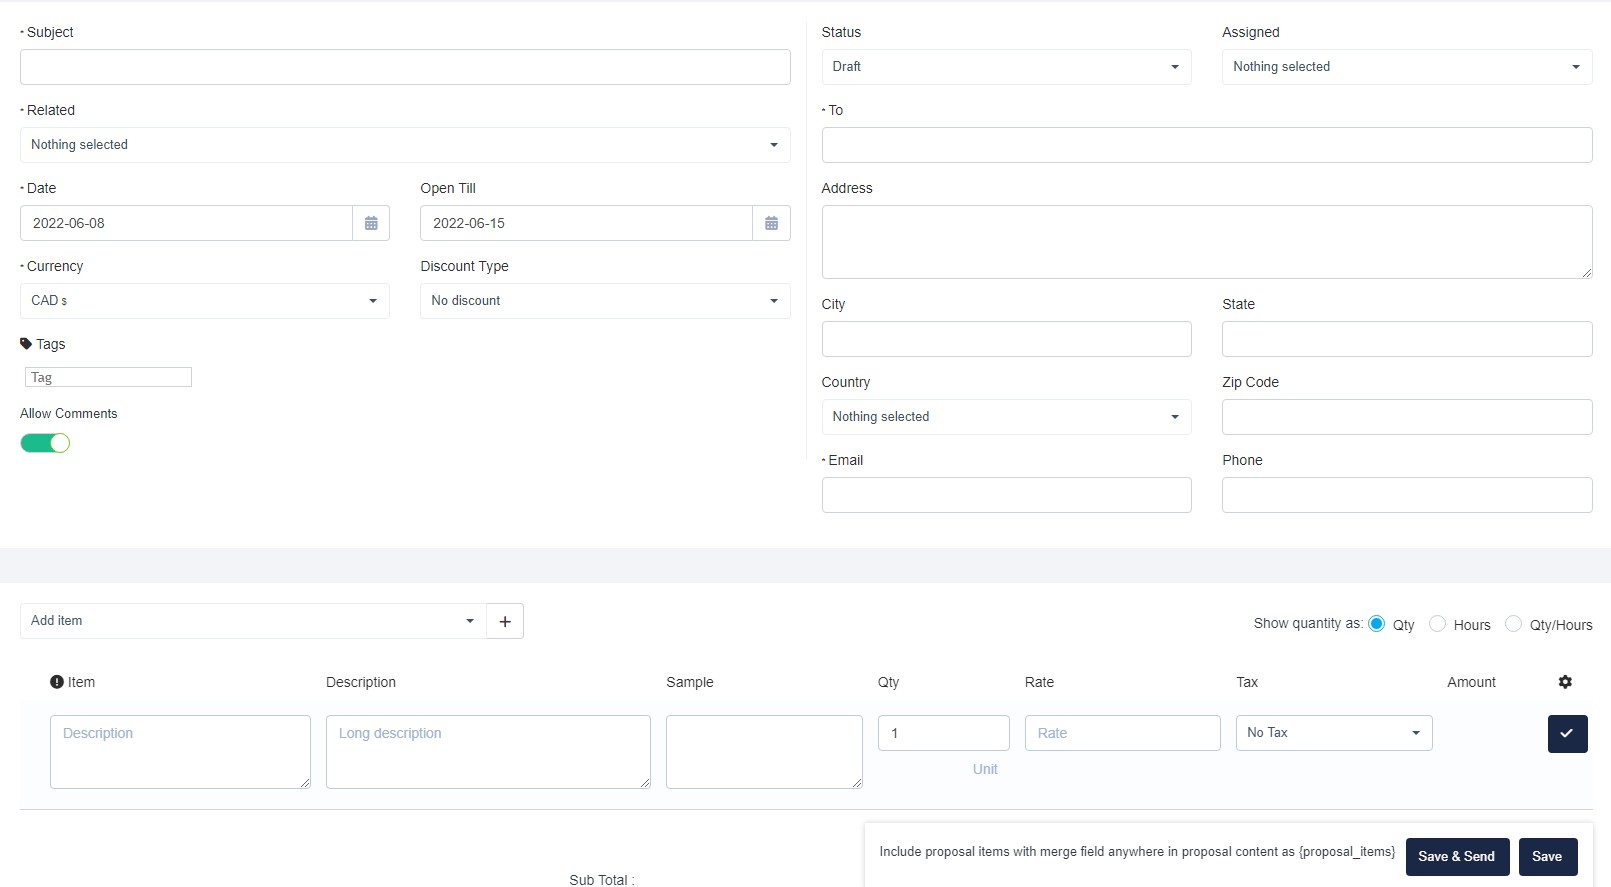Choose the Qty/Hours radio option
Screen dimensions: 1611x887
coord(1513,624)
